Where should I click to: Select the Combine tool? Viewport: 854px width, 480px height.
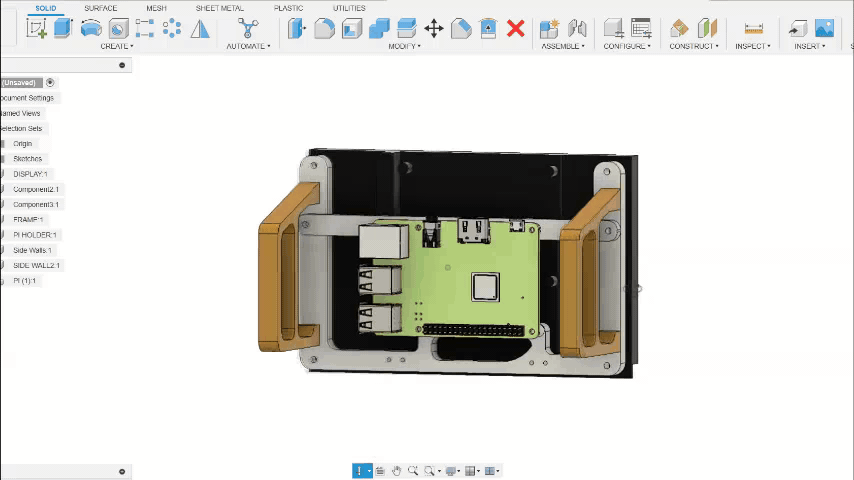(x=379, y=28)
